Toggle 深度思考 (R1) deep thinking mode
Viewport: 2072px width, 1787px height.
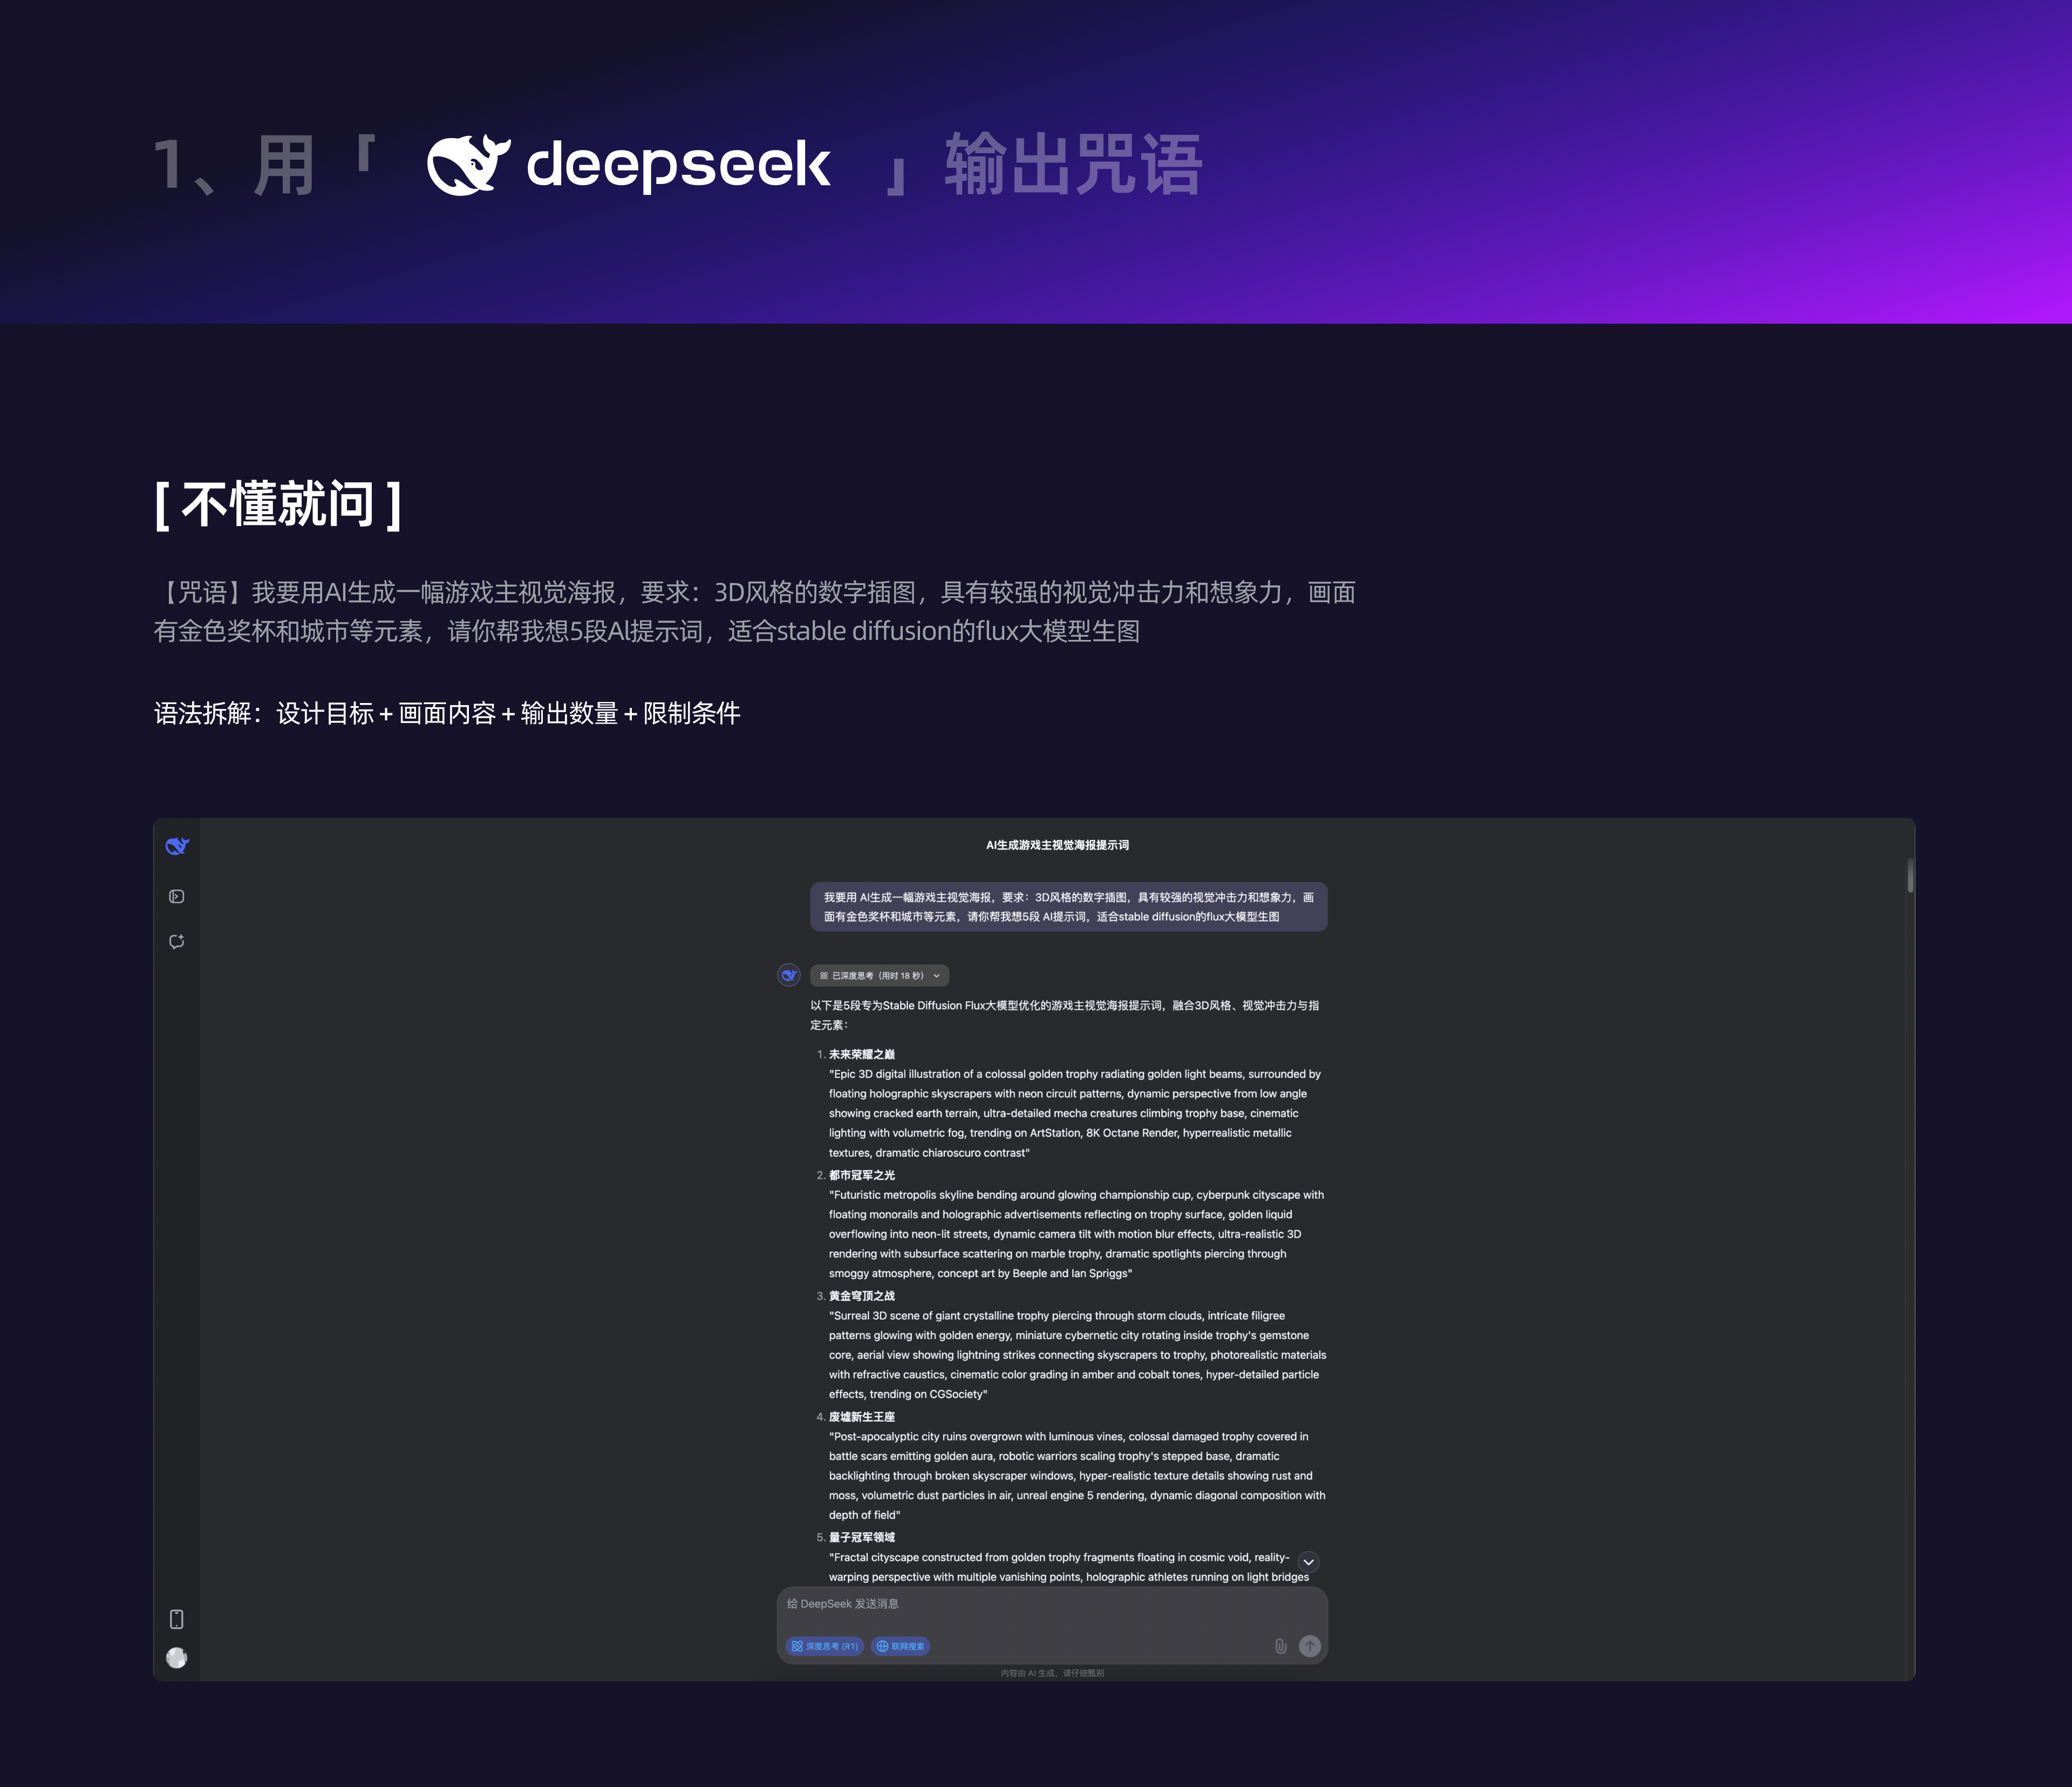pyautogui.click(x=825, y=1646)
